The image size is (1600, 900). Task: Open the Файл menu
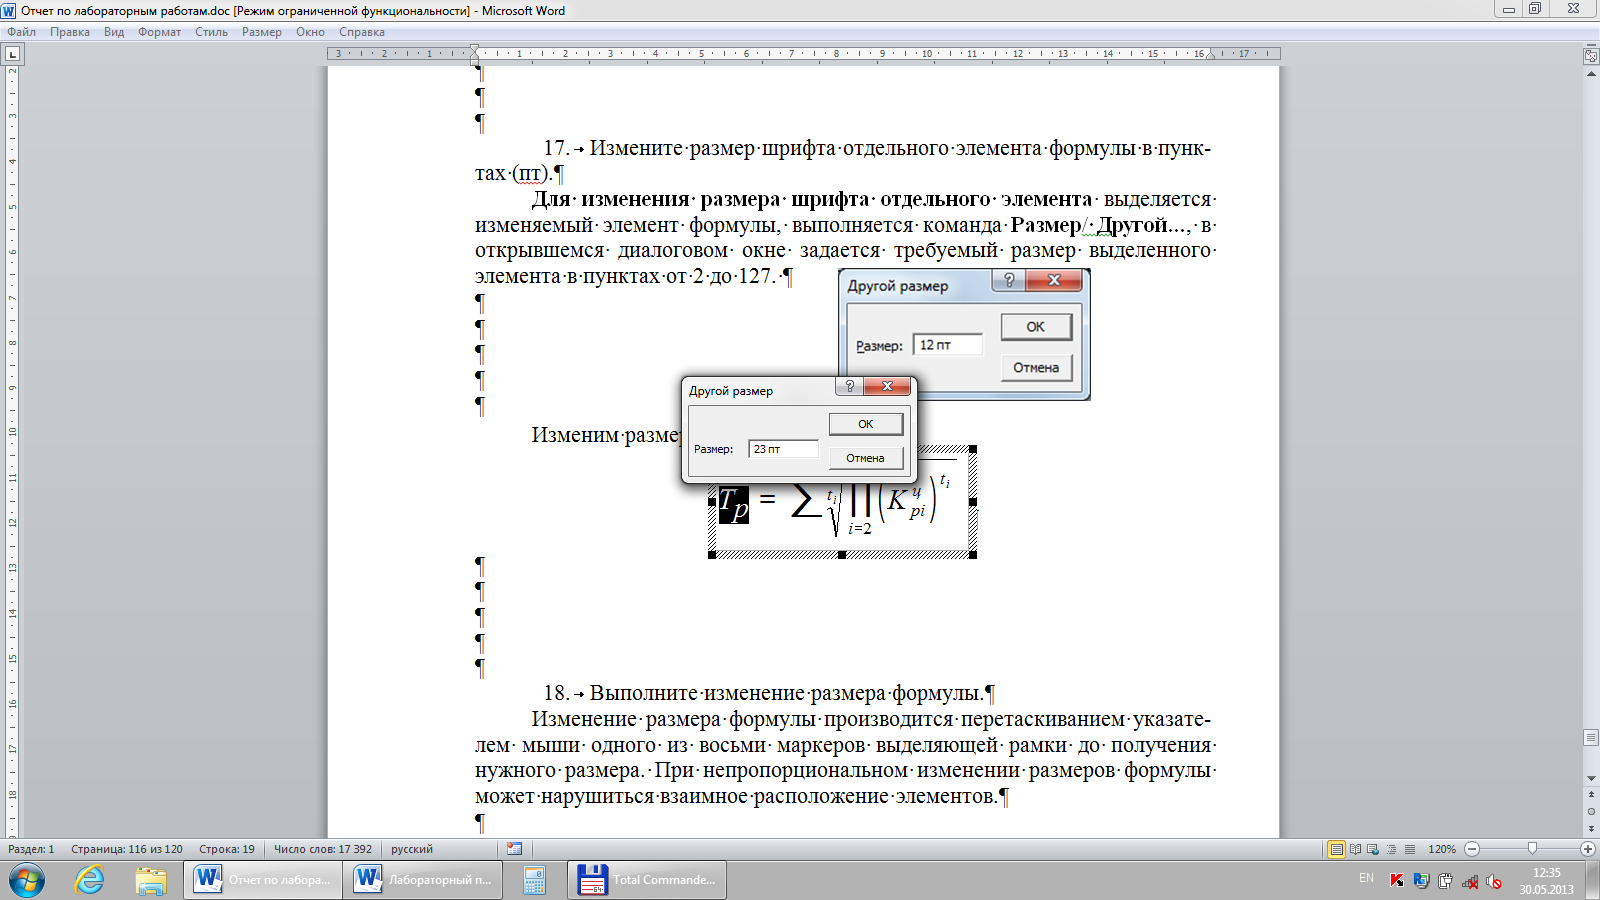21,32
